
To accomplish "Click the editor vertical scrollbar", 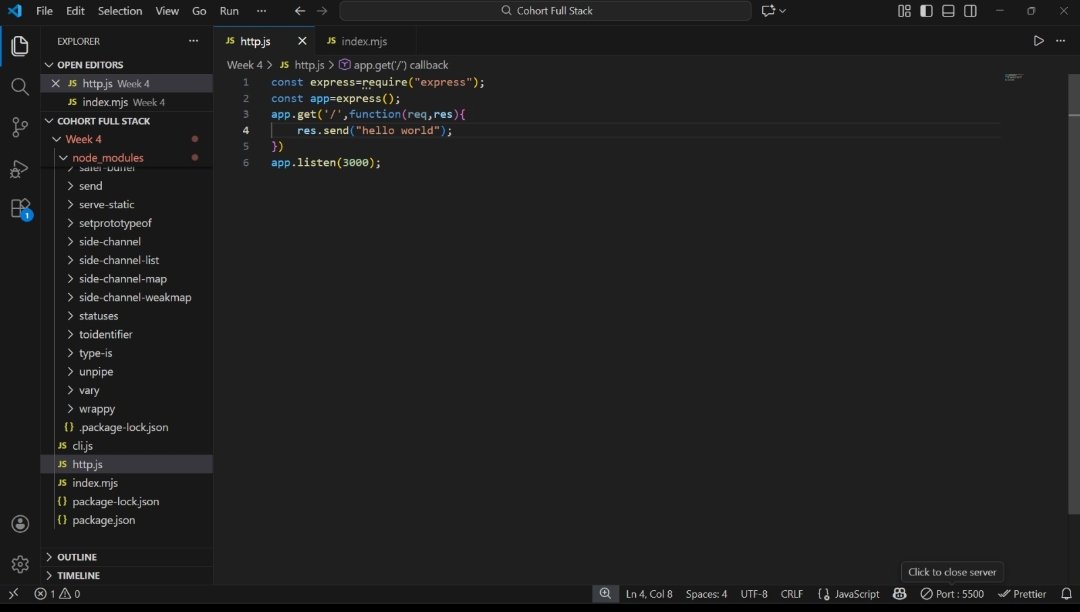I will coord(1074,293).
